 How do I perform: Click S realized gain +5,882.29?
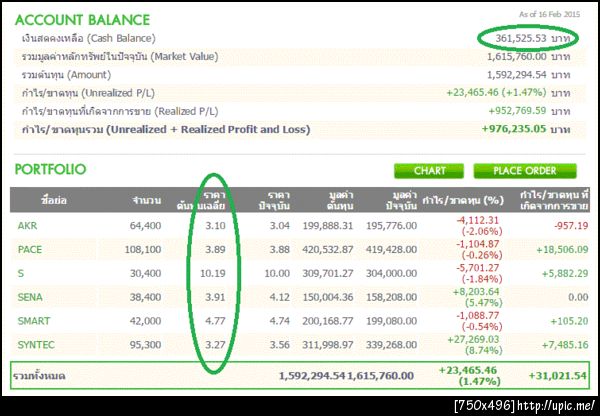pos(565,273)
